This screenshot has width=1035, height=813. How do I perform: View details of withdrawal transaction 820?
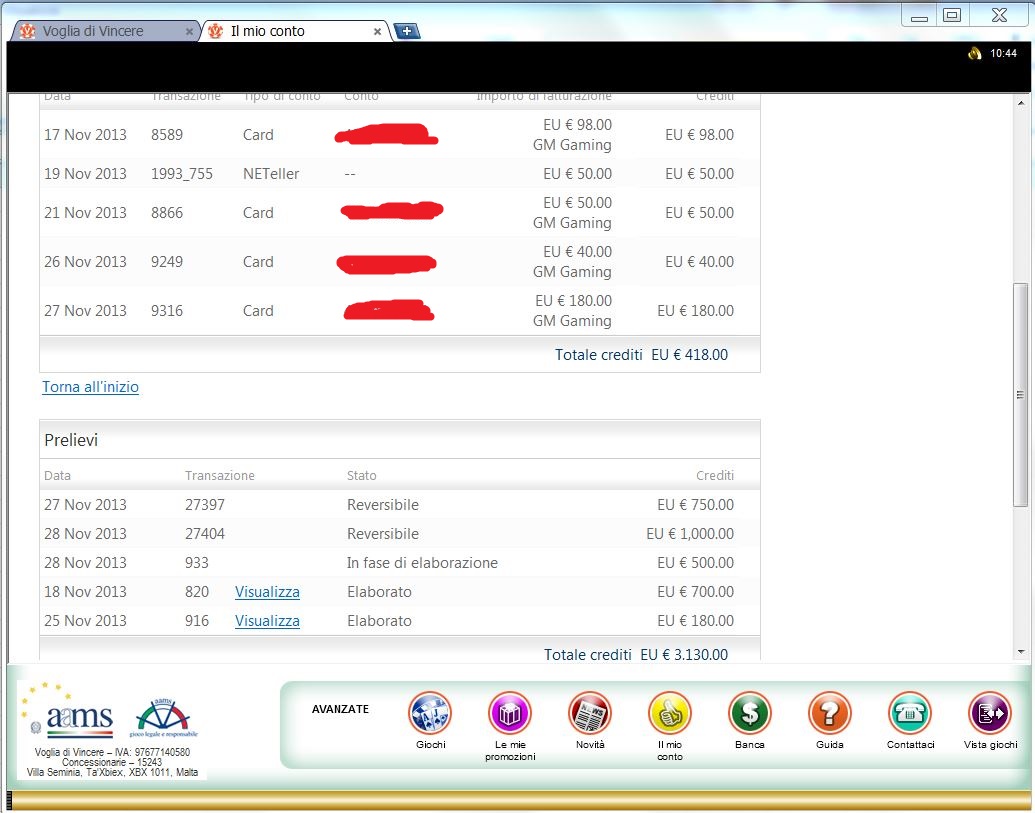267,592
